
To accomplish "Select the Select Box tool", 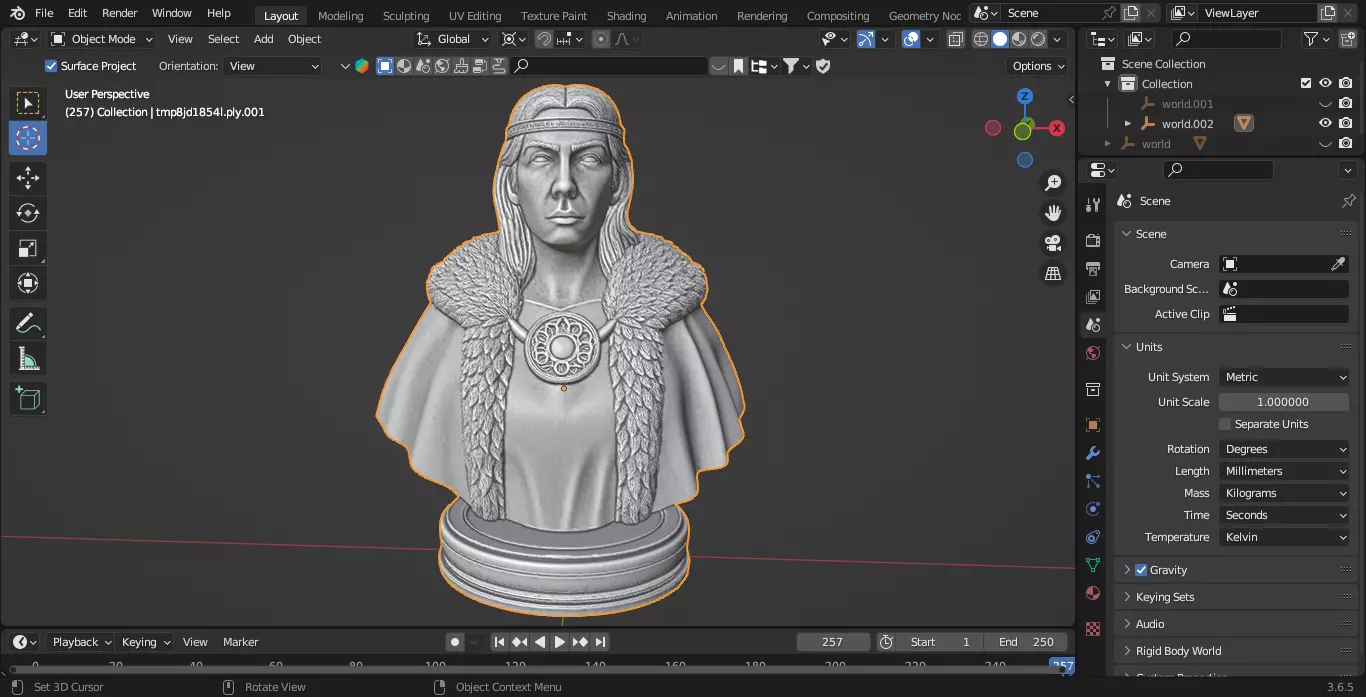I will [28, 103].
